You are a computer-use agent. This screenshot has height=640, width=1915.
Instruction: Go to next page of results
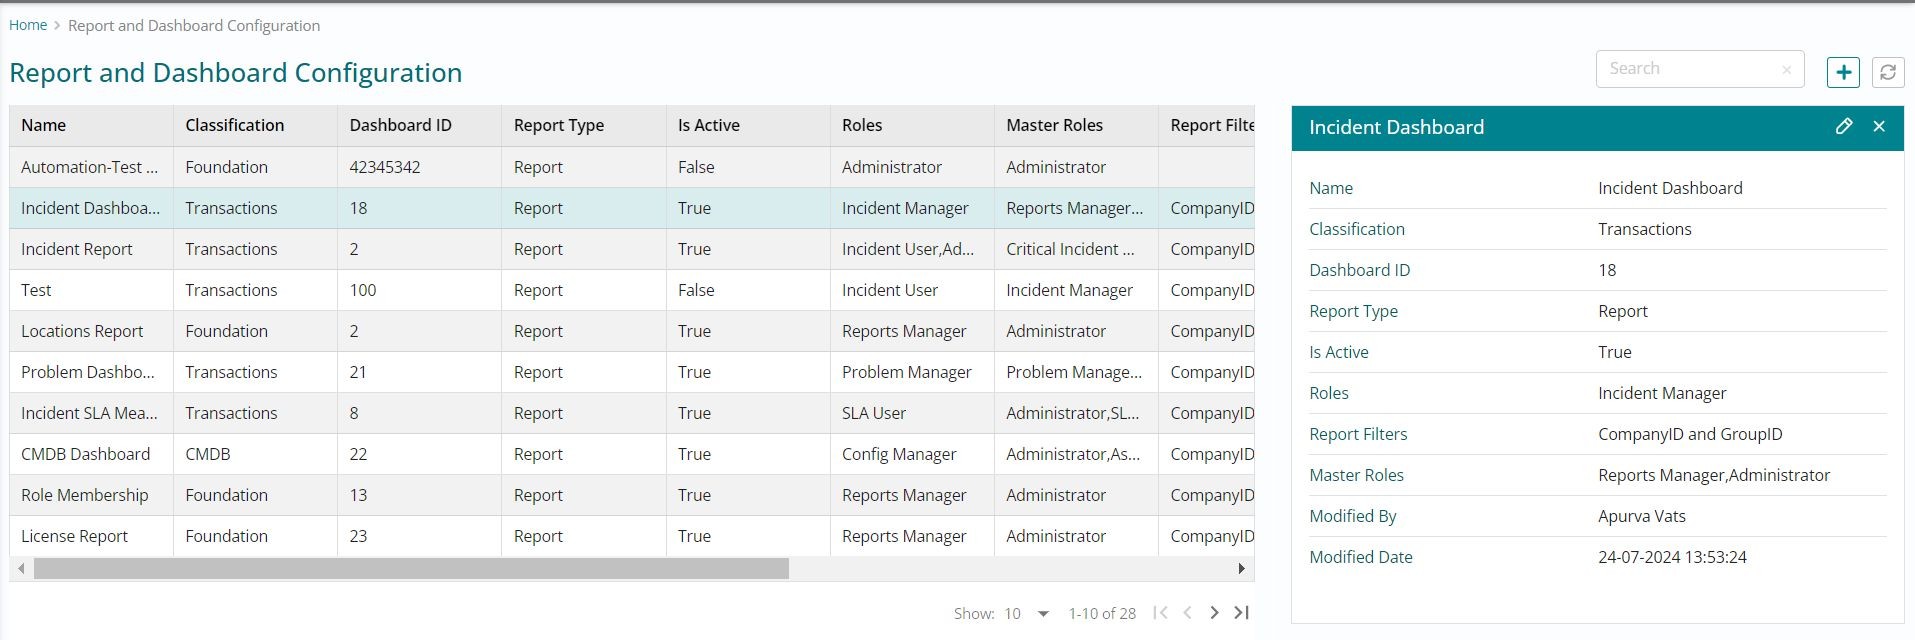[1214, 613]
